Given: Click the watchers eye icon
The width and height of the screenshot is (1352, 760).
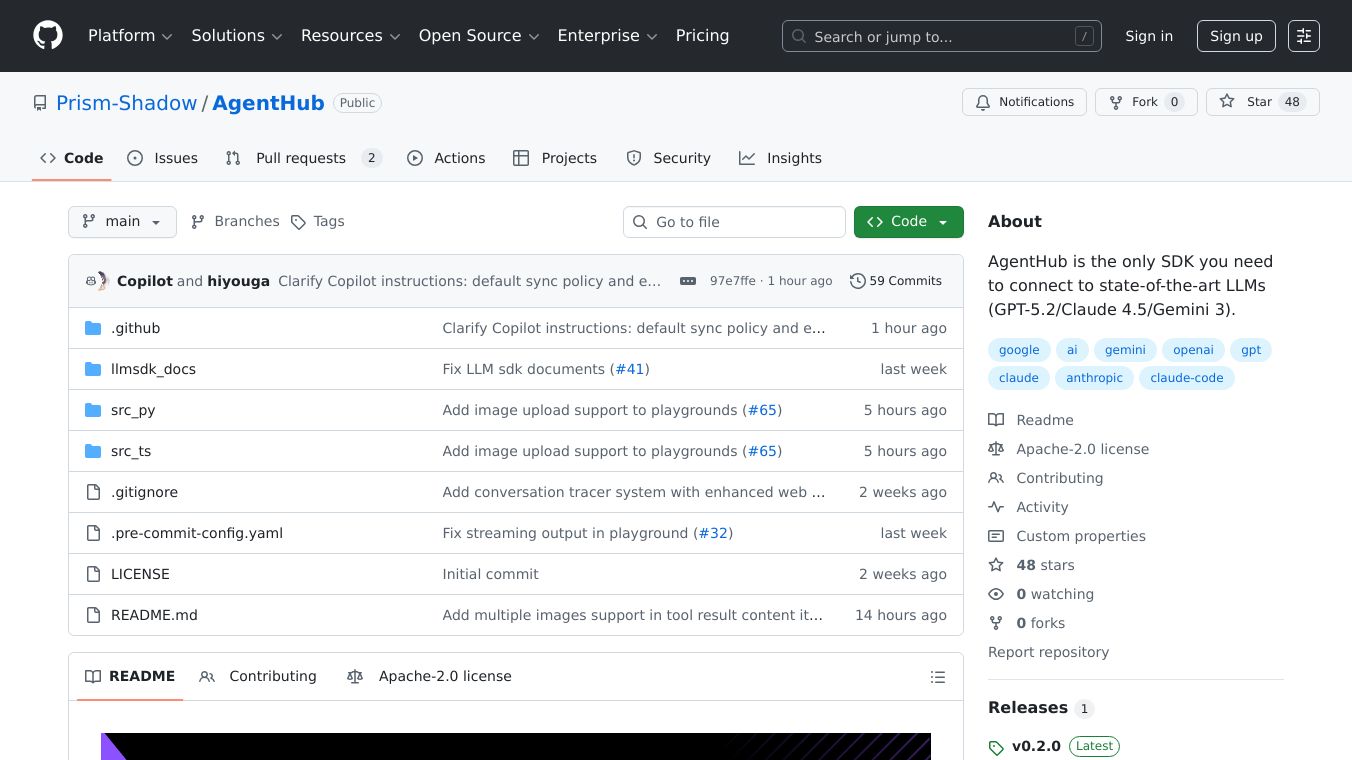Looking at the screenshot, I should click(x=996, y=594).
